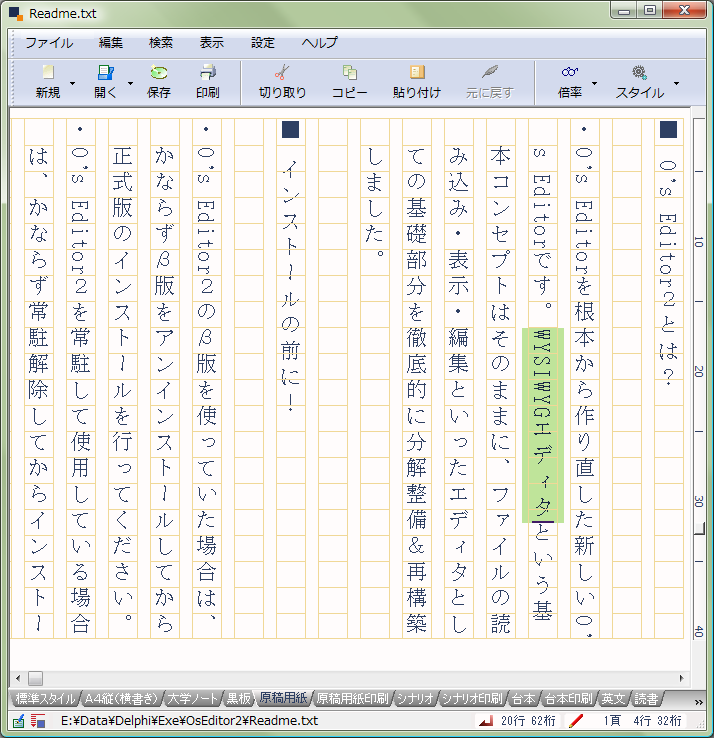Maximize the Readme.txt window
Image resolution: width=714 pixels, height=738 pixels.
point(650,10)
